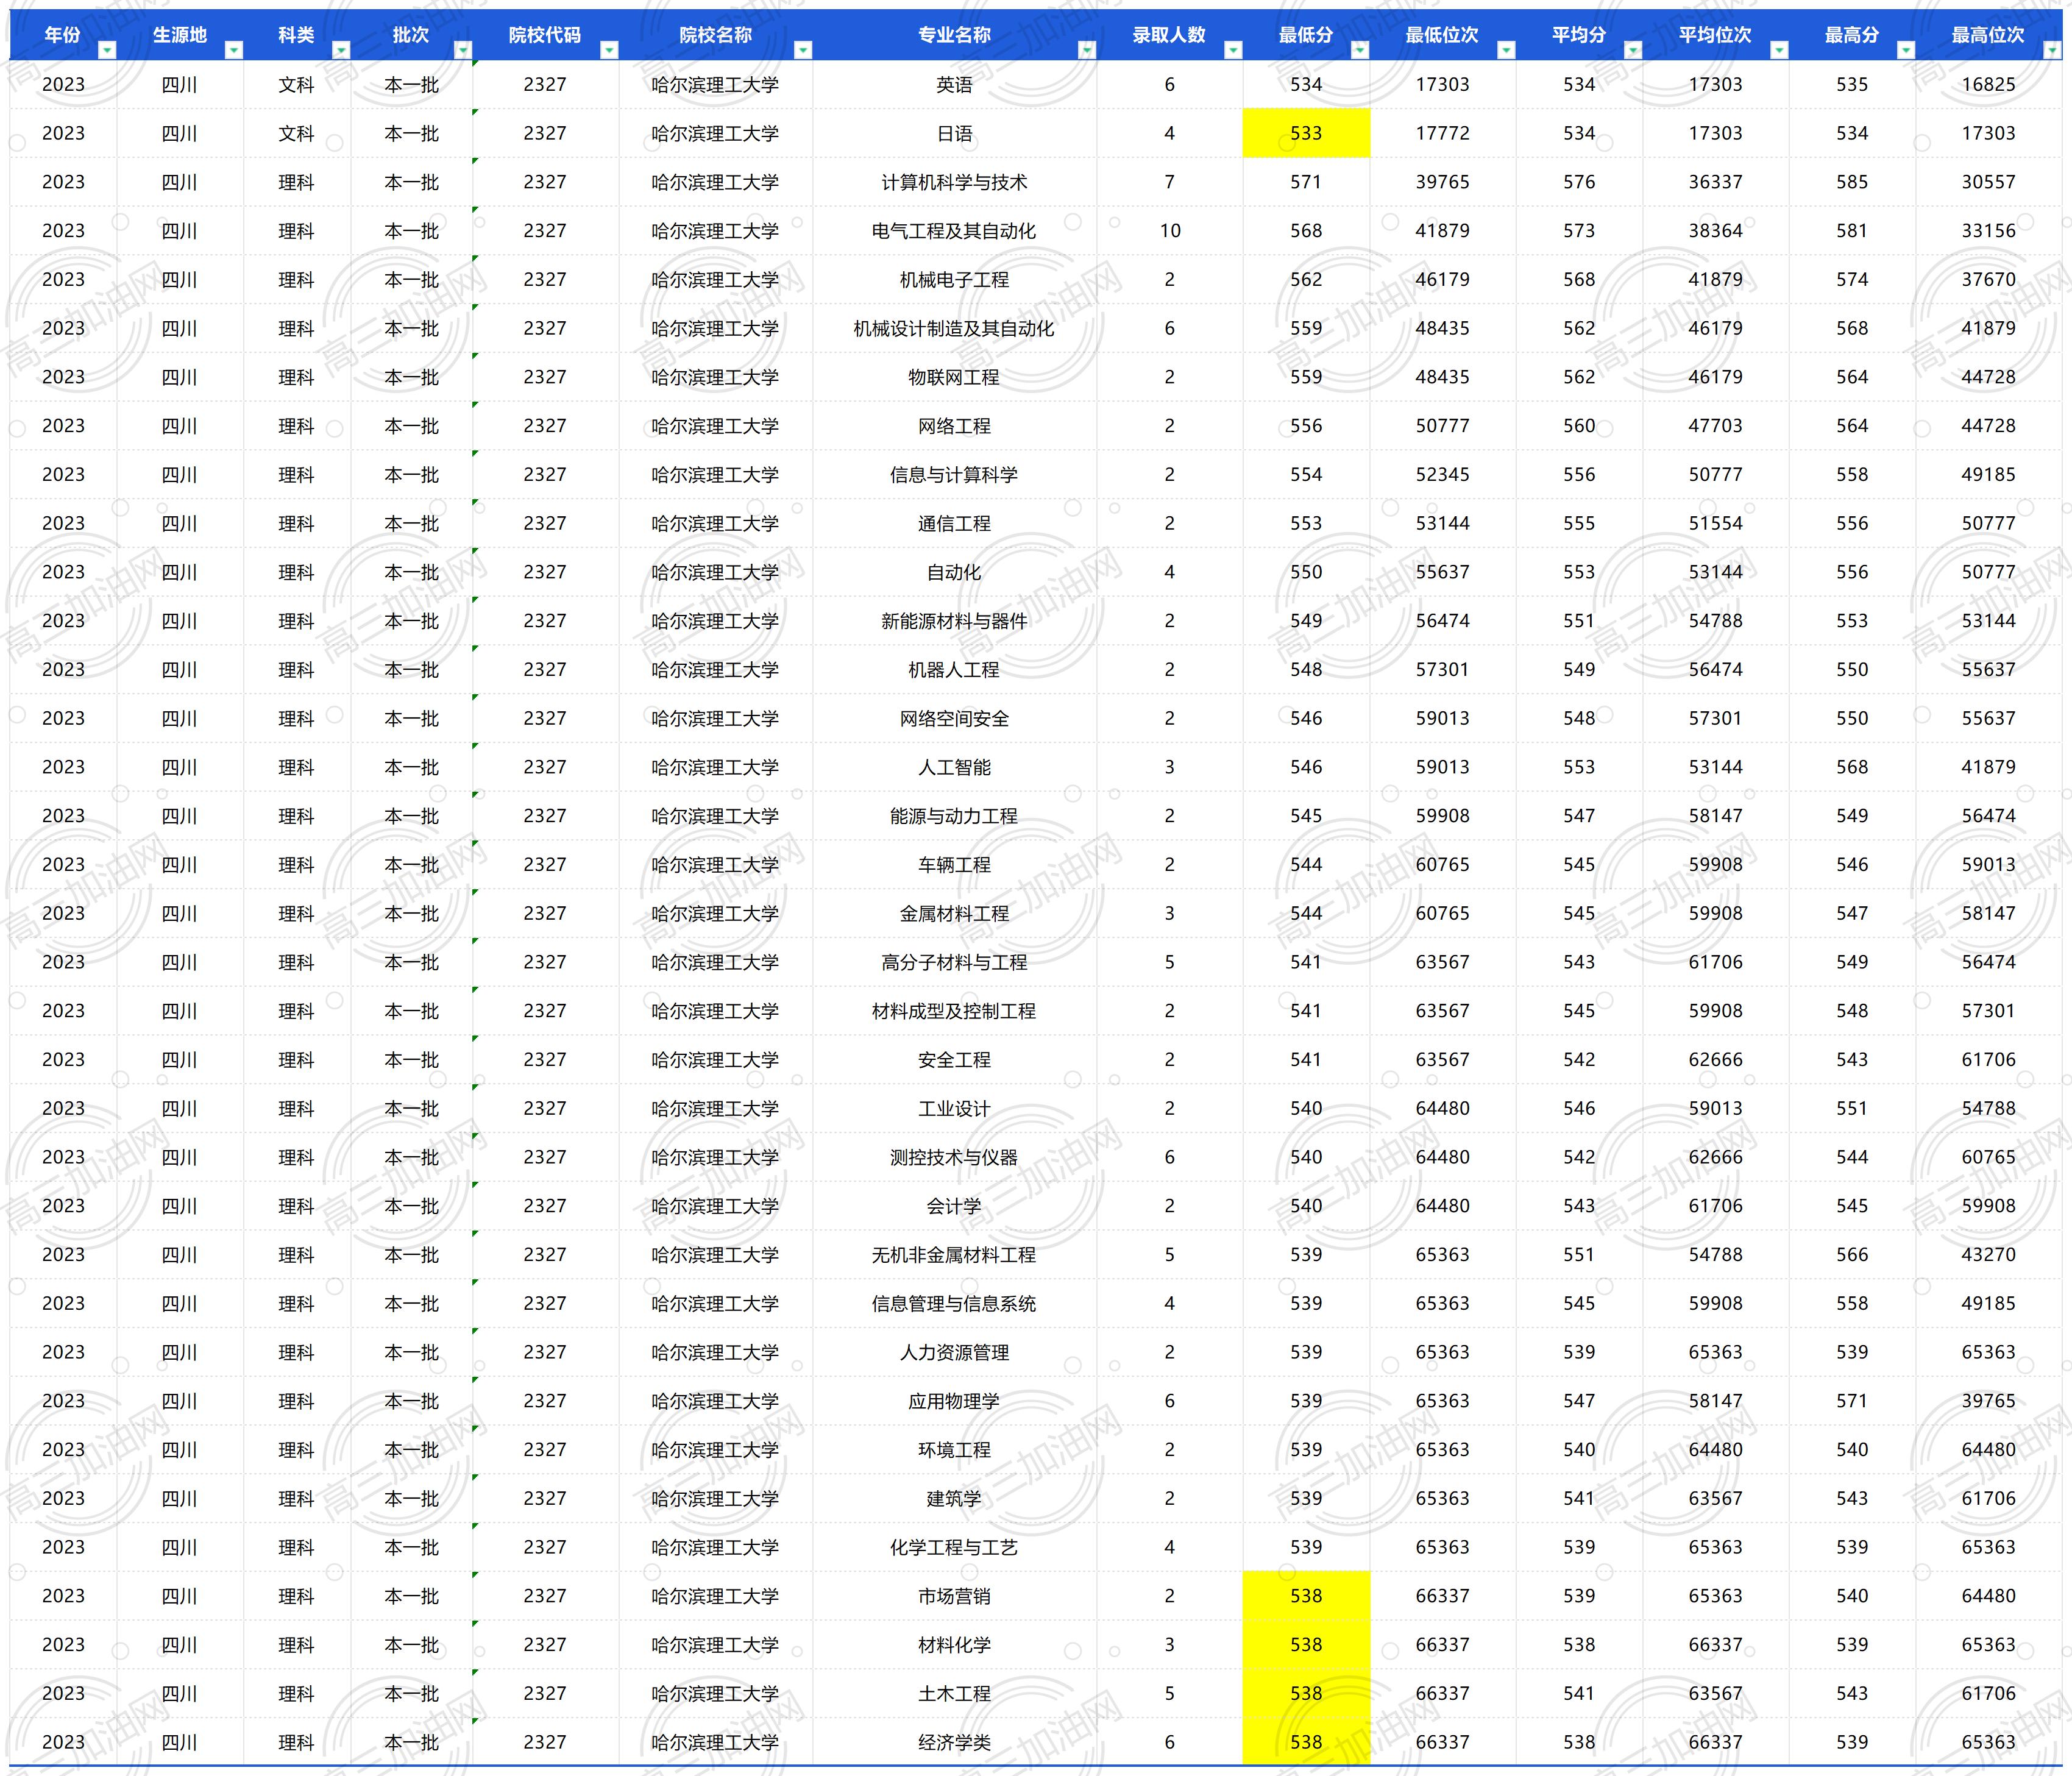Open the 院校名称 column filter dropdown

point(803,50)
